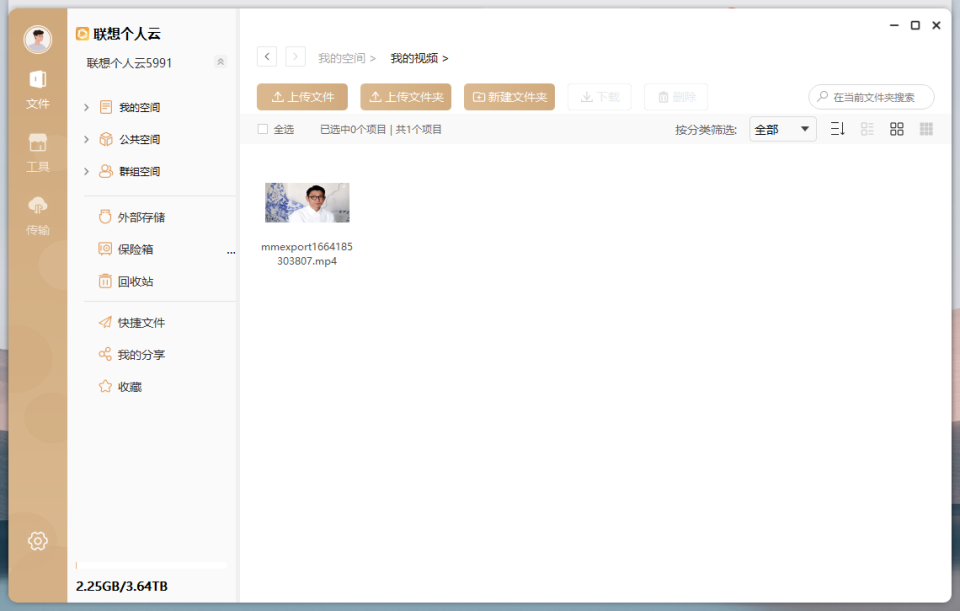
Task: Expand the 公共空间 tree node arrow
Action: (86, 140)
